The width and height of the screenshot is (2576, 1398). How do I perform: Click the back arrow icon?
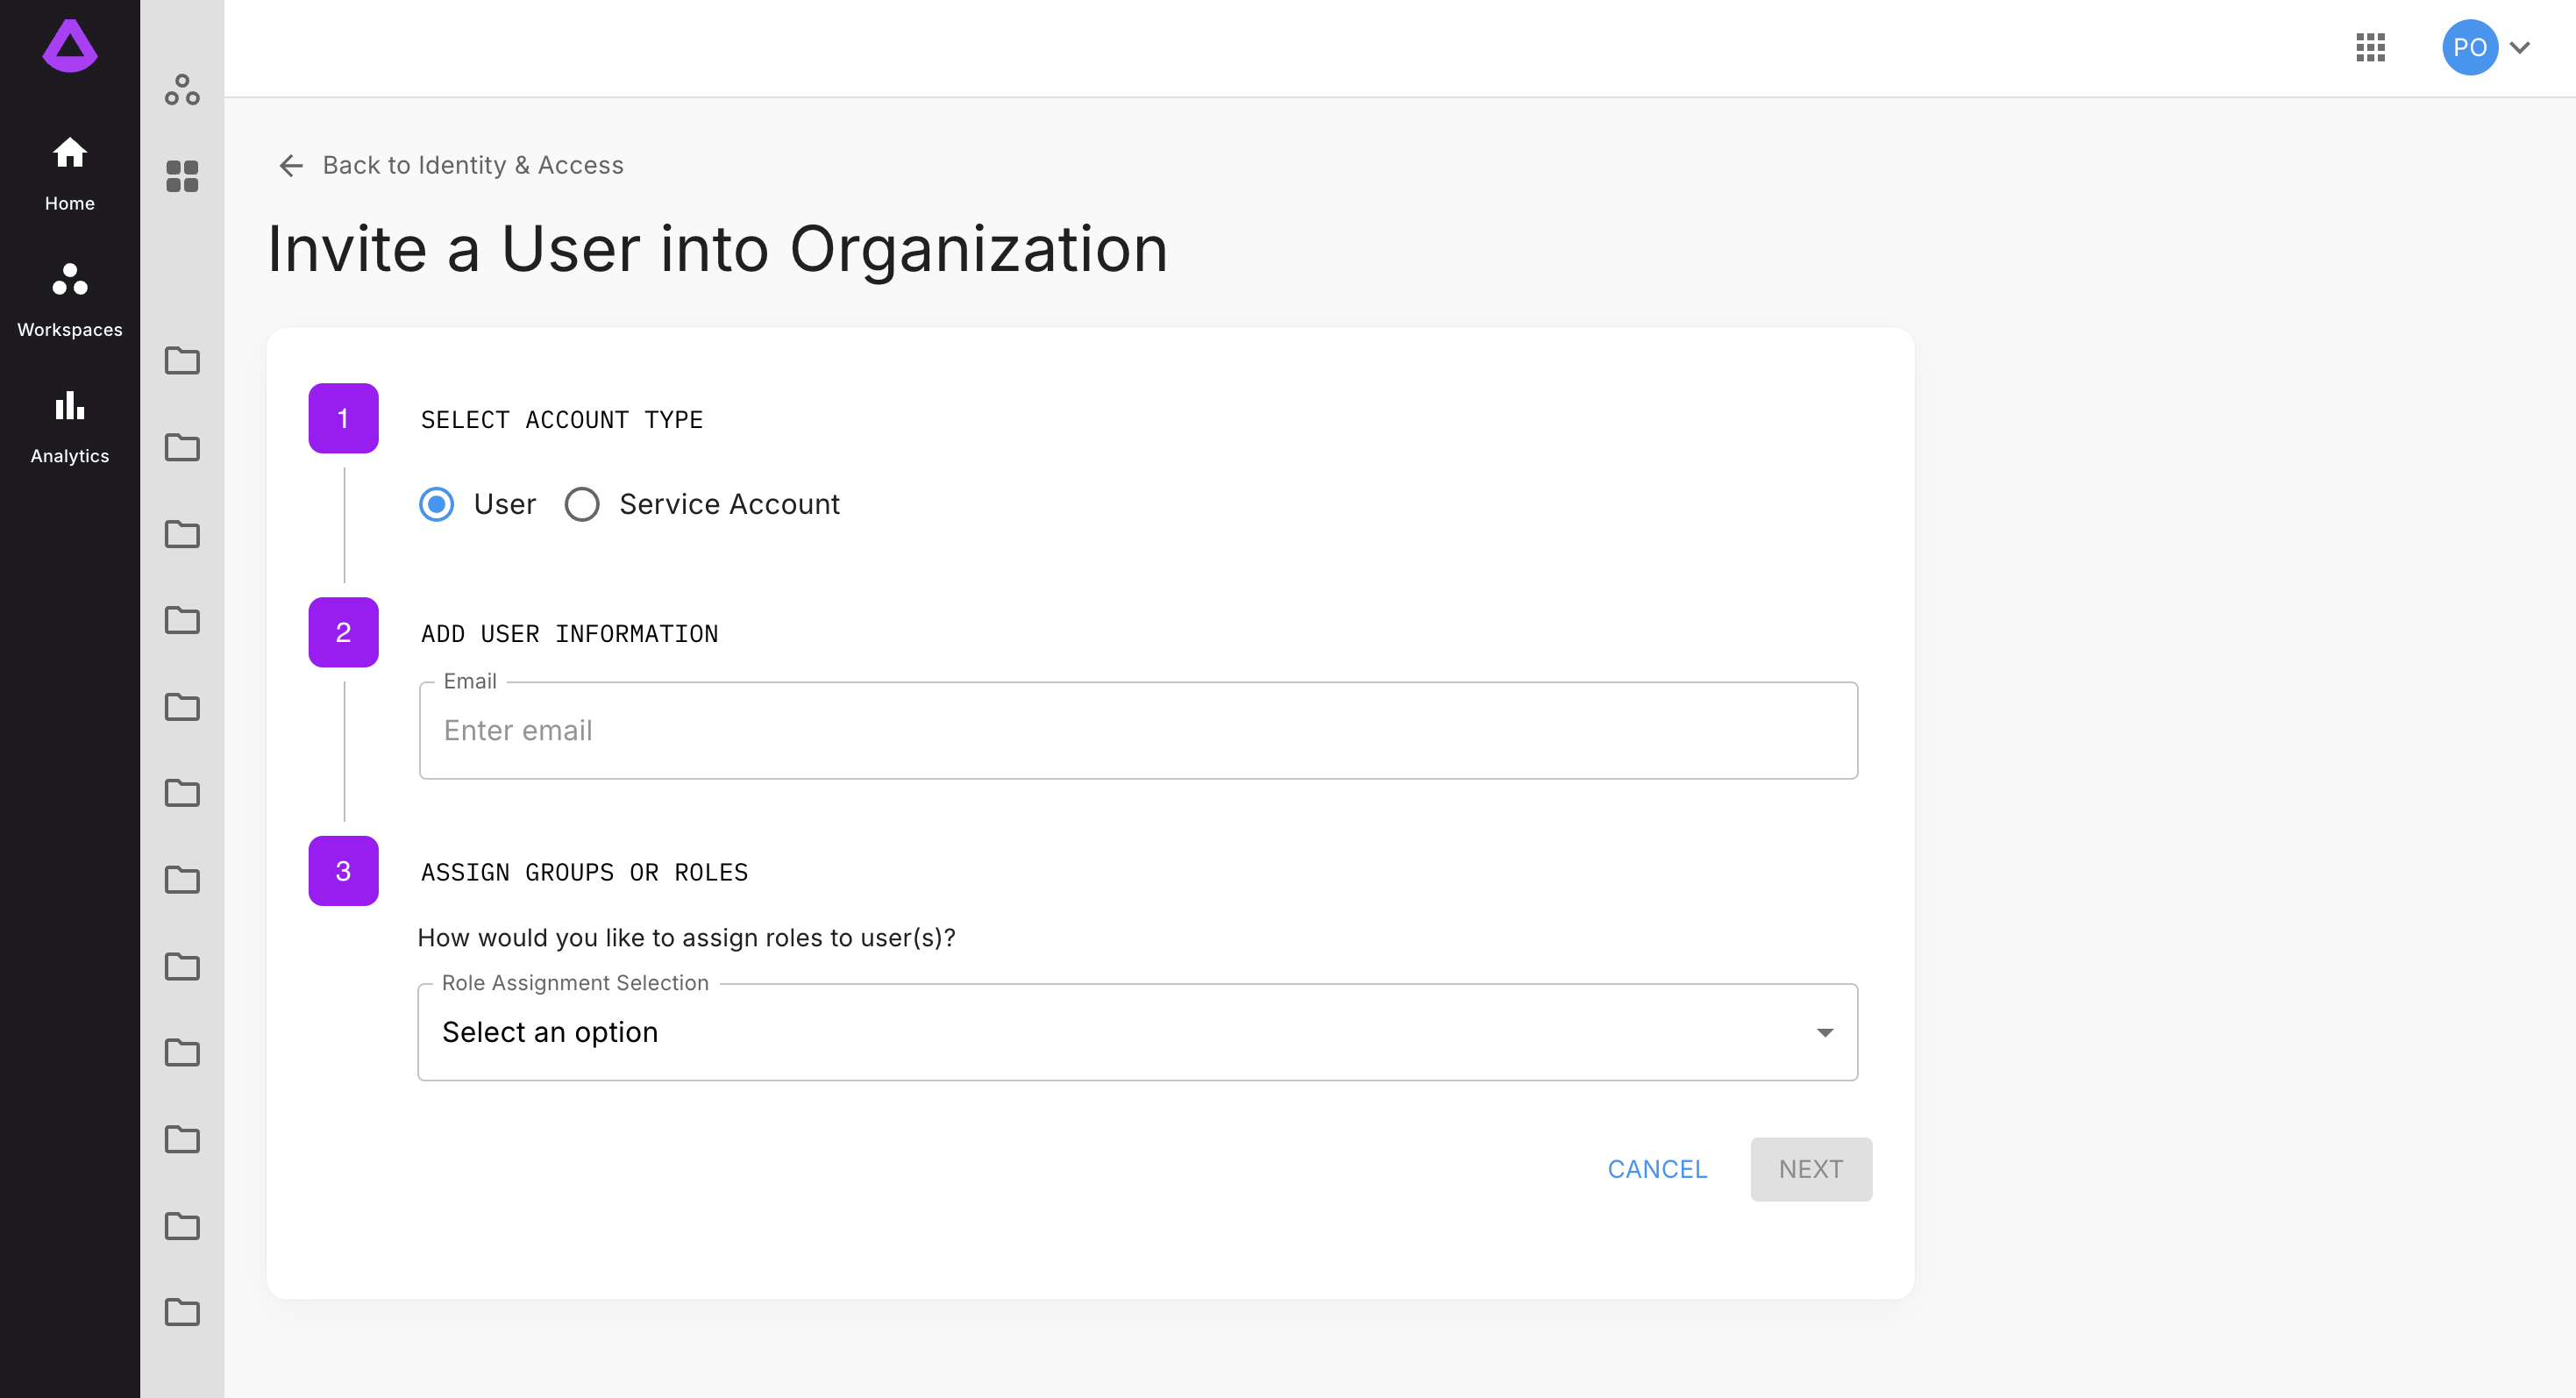click(291, 165)
